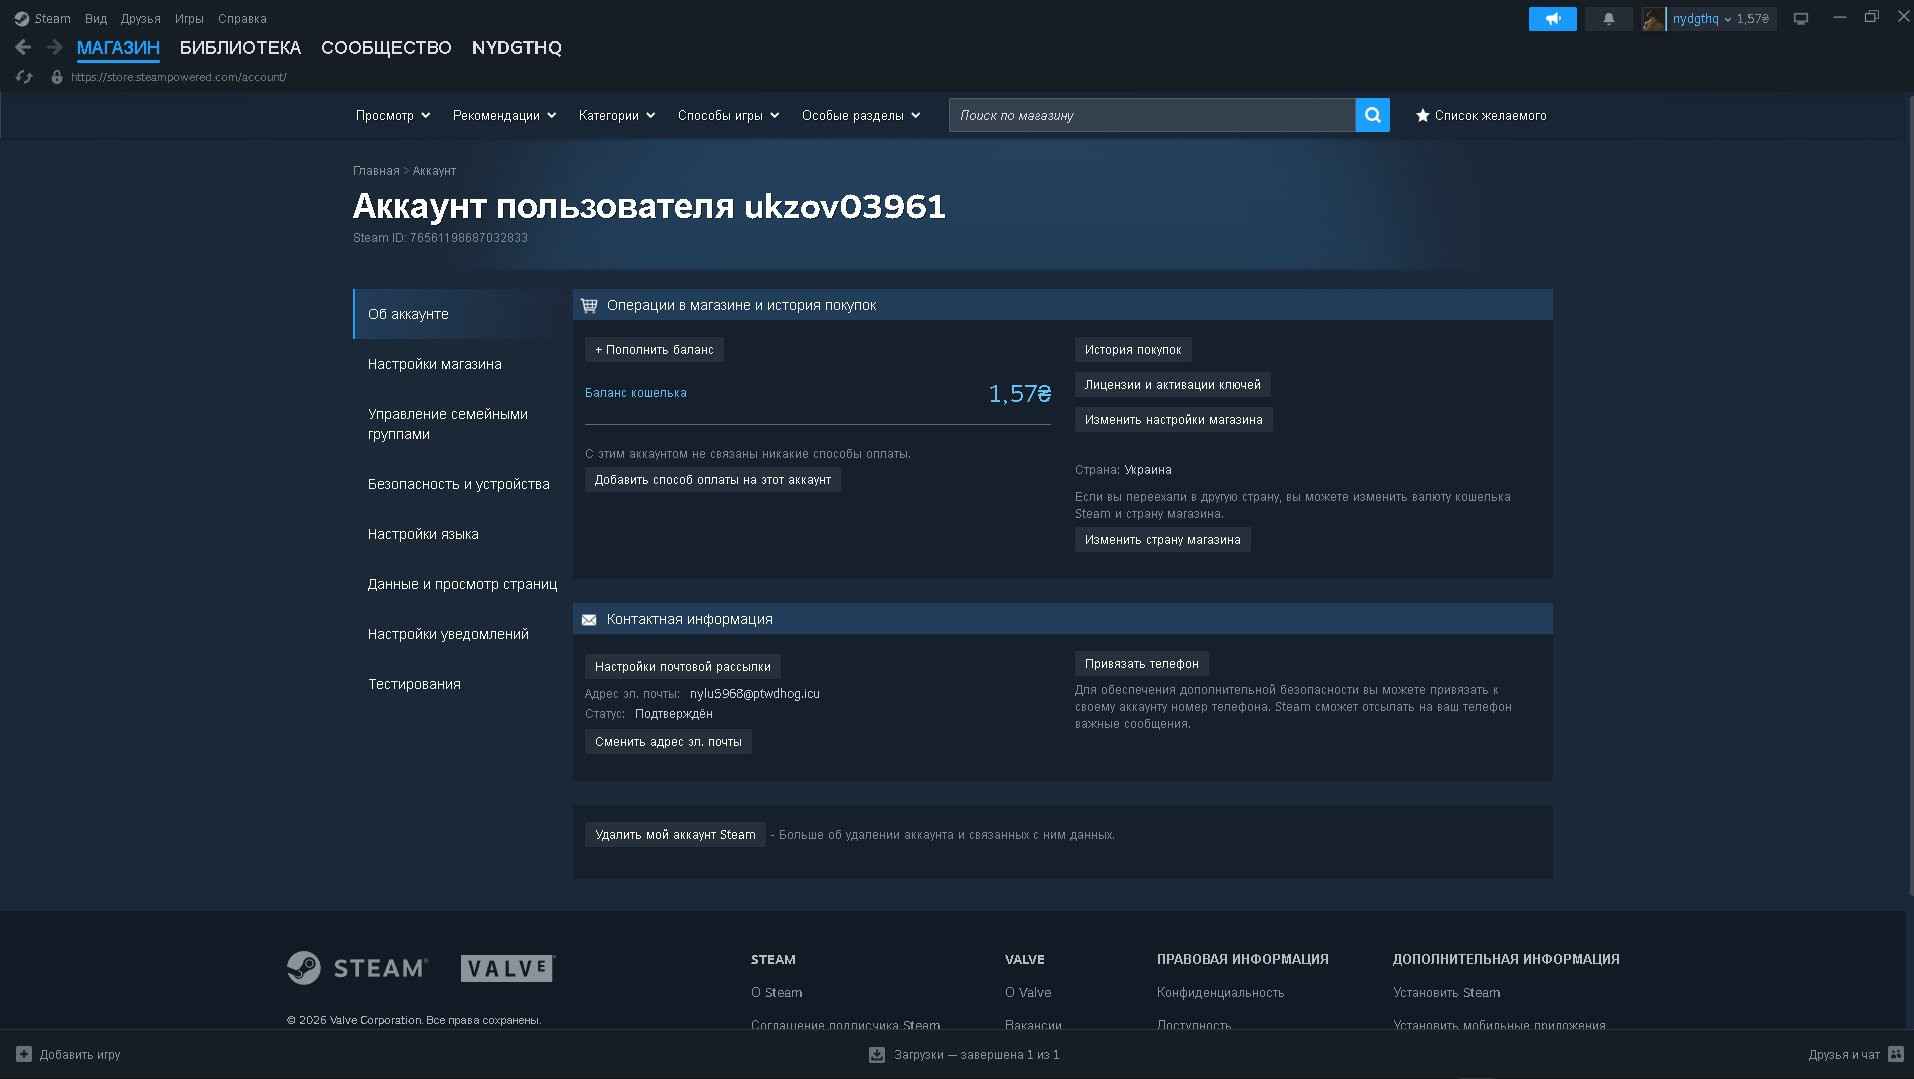Expand the Рекомендации dropdown
Screen dimensions: 1914x1079
504,116
